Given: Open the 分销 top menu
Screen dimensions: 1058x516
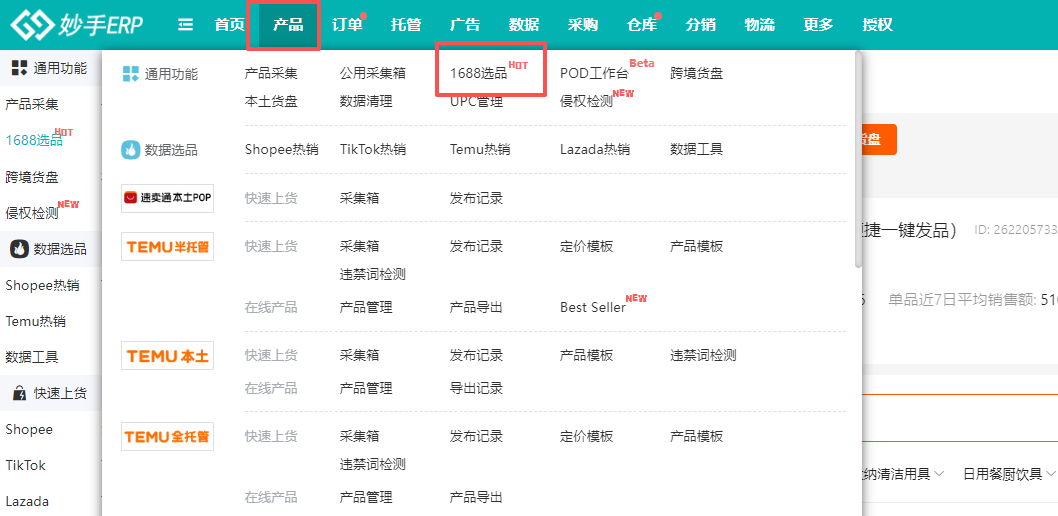Looking at the screenshot, I should coord(700,25).
